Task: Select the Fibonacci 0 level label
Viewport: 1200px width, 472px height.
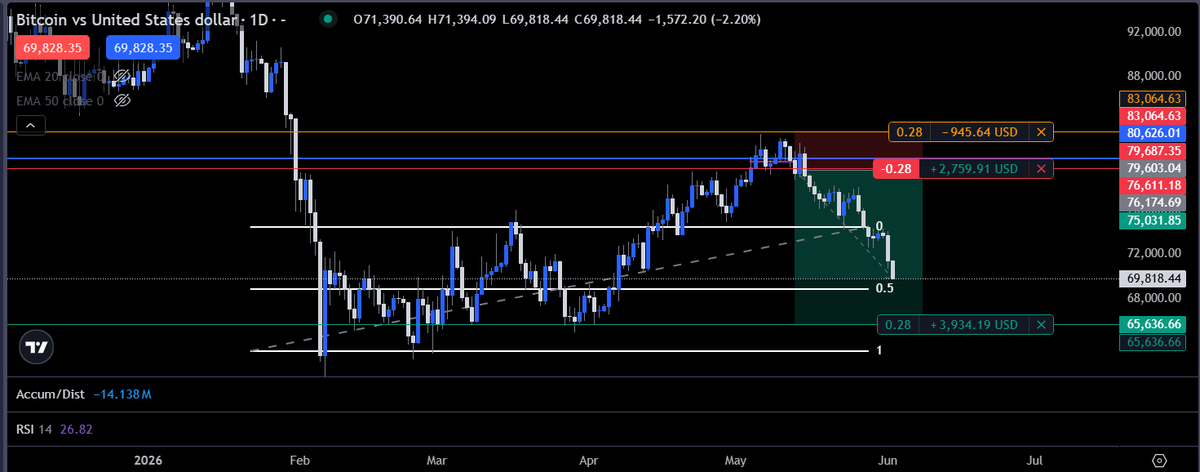Action: (878, 227)
